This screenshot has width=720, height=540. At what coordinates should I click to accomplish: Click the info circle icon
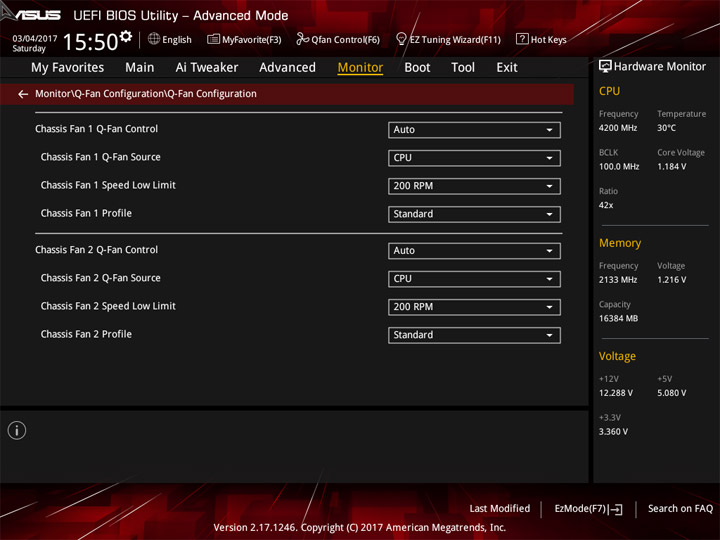pos(17,431)
